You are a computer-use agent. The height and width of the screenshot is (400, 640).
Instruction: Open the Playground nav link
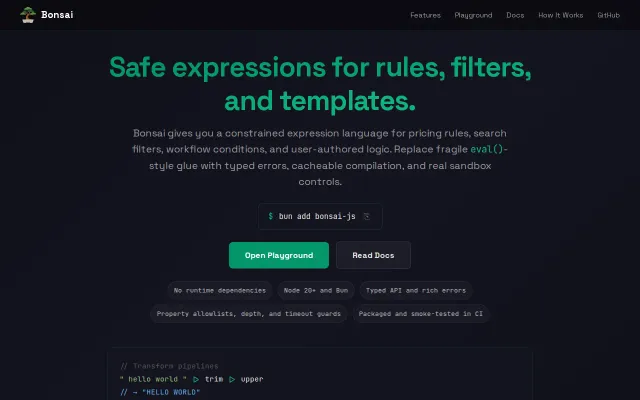click(x=473, y=15)
